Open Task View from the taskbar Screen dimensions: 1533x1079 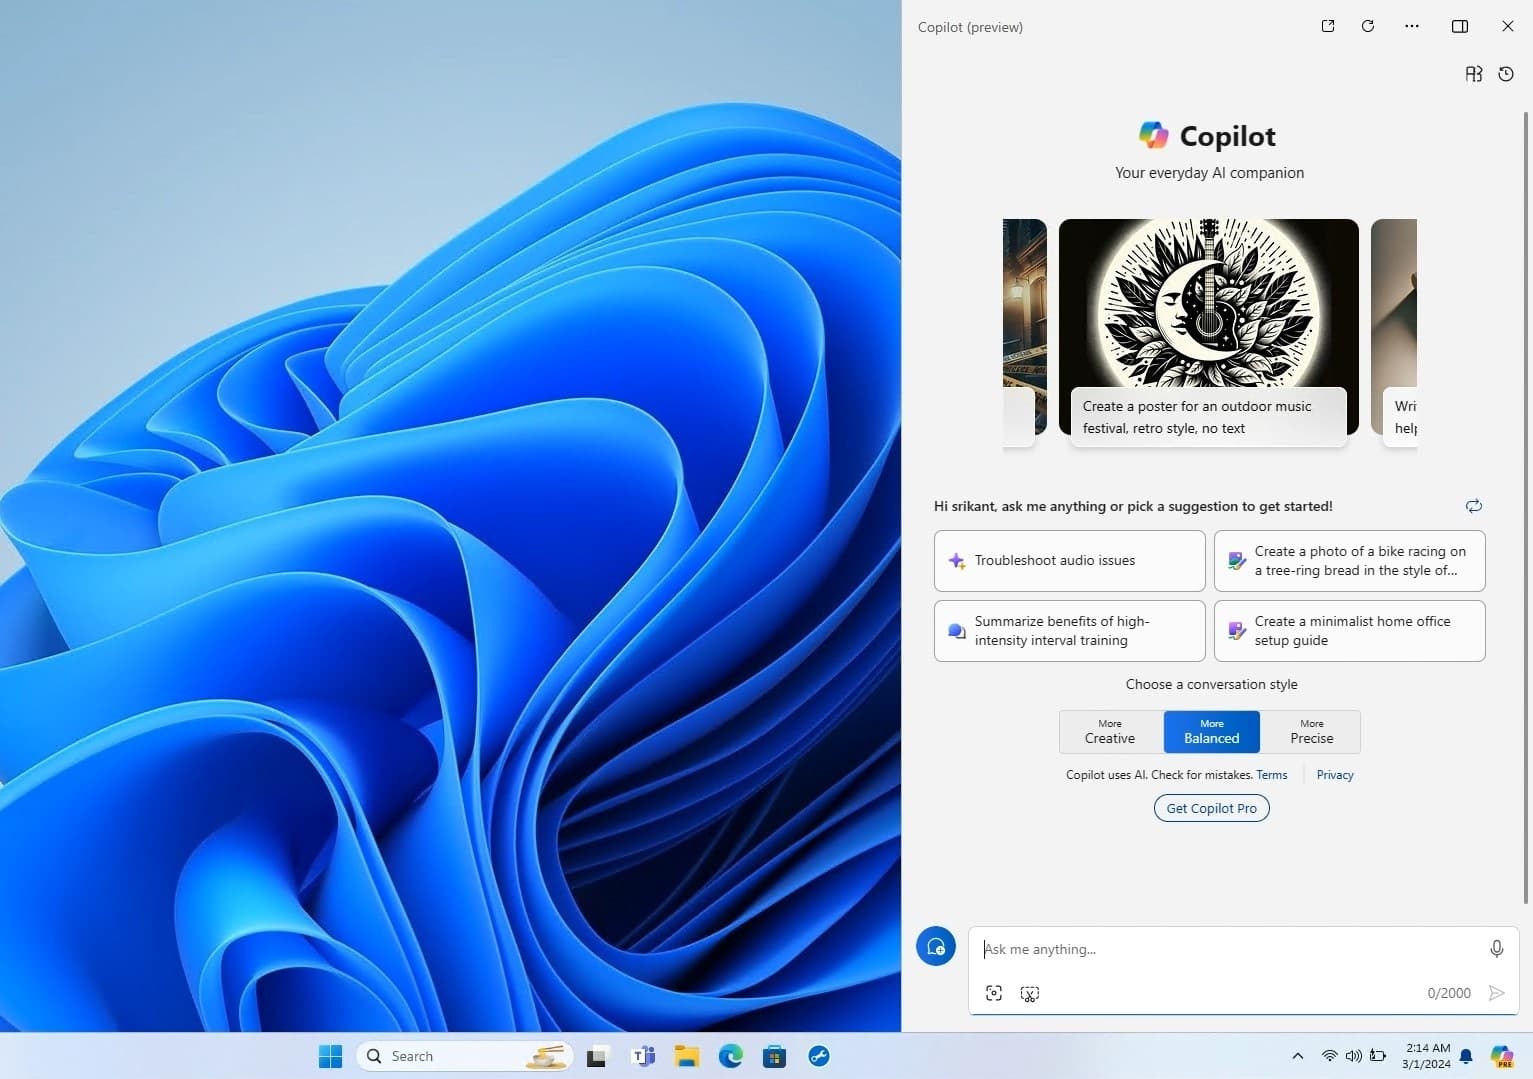(x=597, y=1056)
